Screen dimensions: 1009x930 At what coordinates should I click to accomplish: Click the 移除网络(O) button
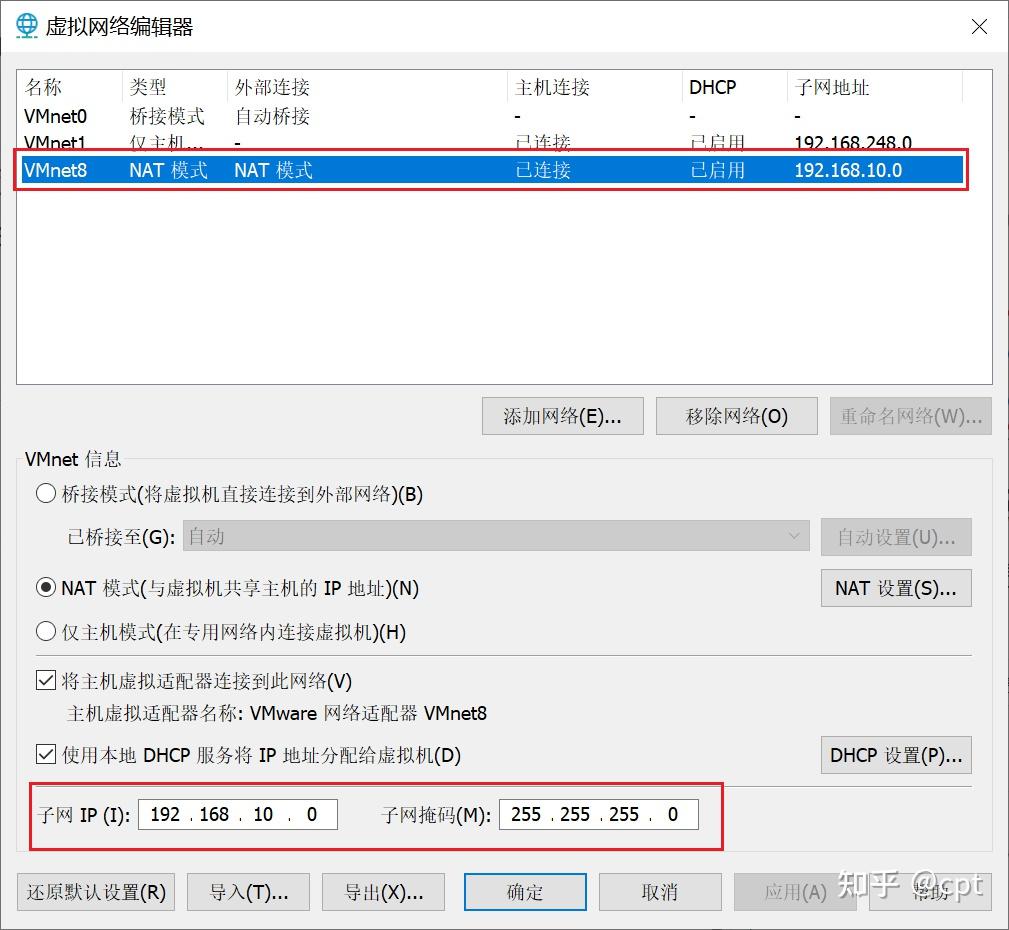click(x=737, y=416)
